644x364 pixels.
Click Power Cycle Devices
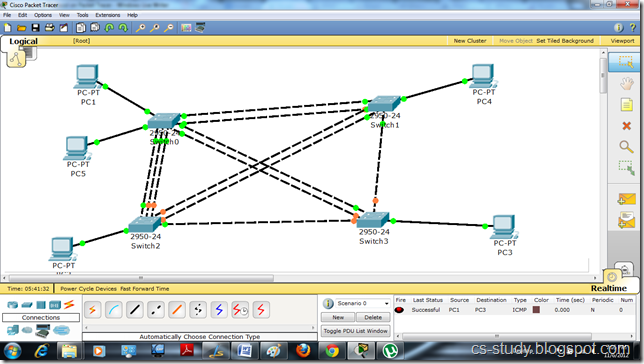pos(88,289)
